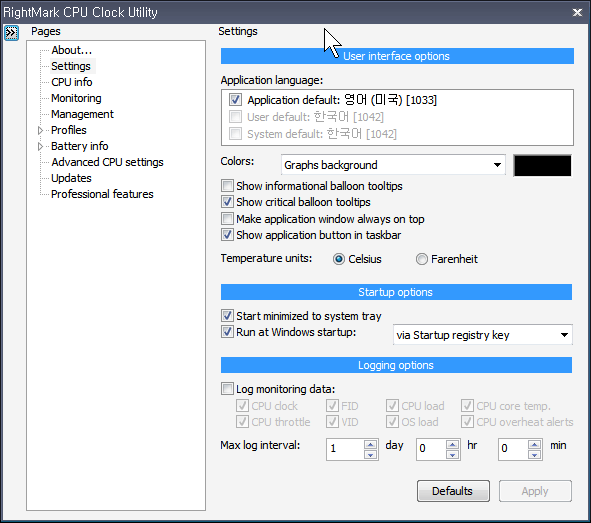The height and width of the screenshot is (523, 591).
Task: Click the hr log interval input field
Action: (x=431, y=448)
